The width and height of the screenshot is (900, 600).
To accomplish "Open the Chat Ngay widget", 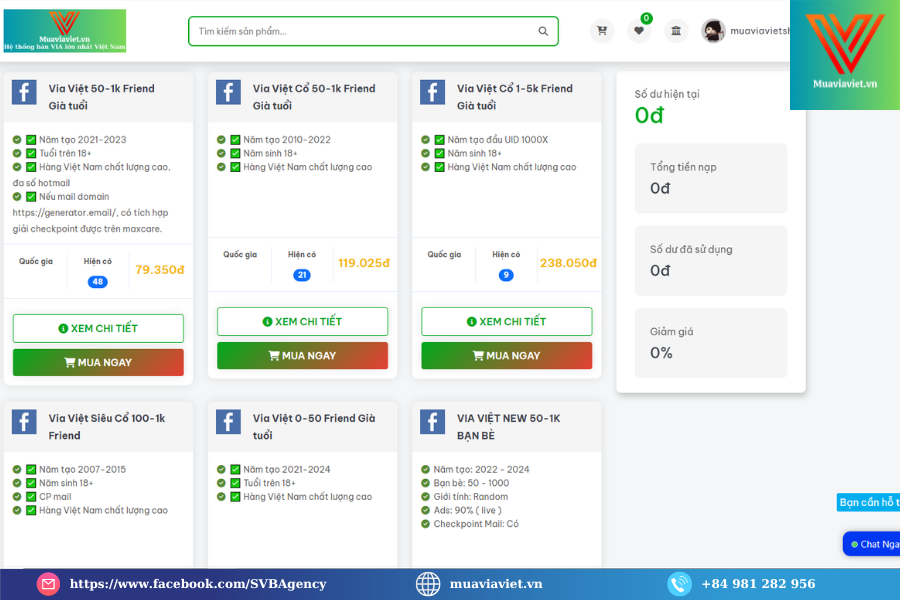I will coord(871,544).
